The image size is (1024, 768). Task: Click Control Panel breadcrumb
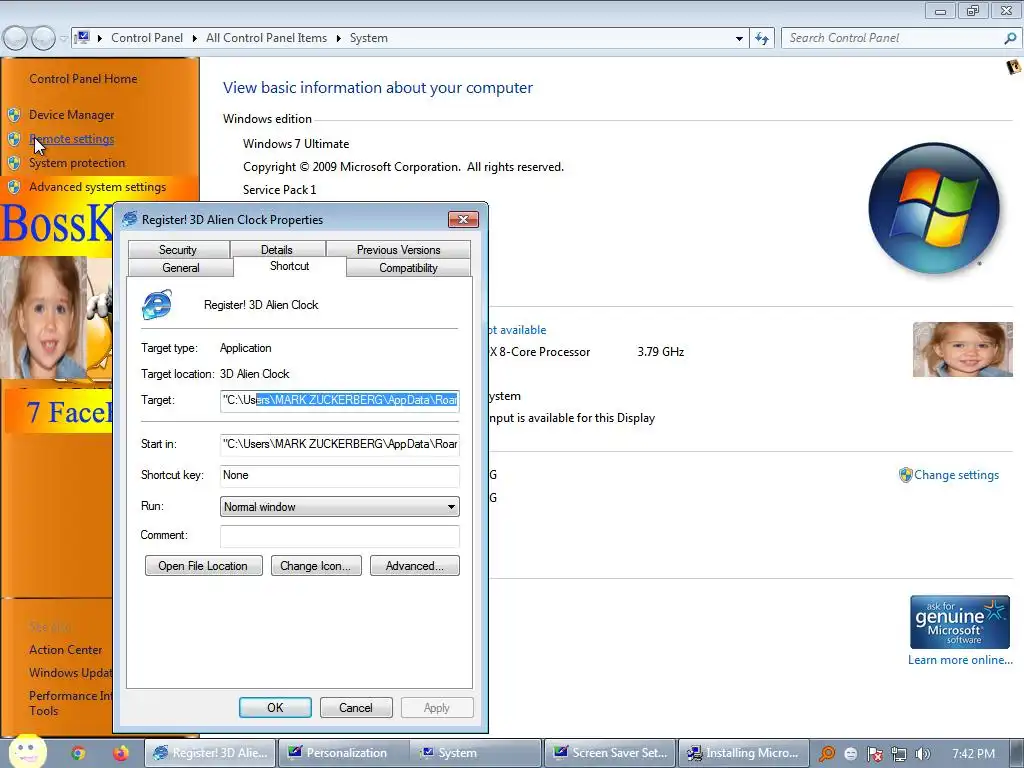pos(147,38)
